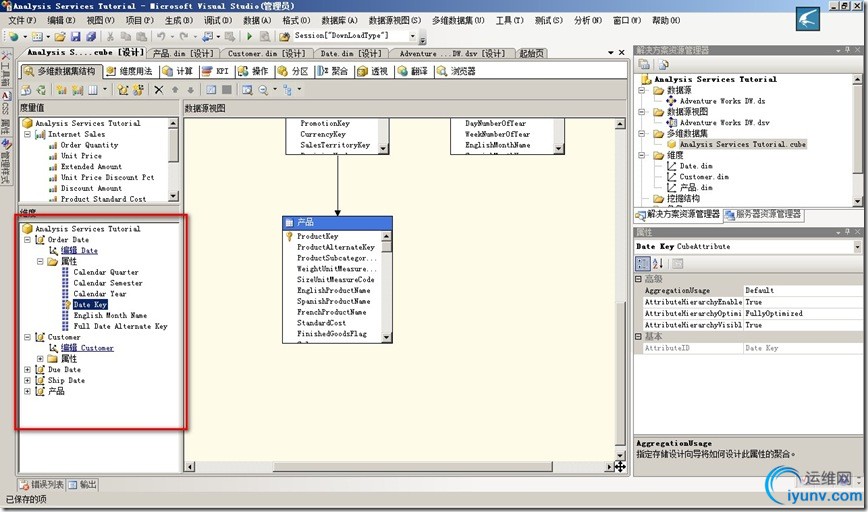Collapse 属性 folder under Order Date
This screenshot has height=512, width=868.
coord(40,261)
